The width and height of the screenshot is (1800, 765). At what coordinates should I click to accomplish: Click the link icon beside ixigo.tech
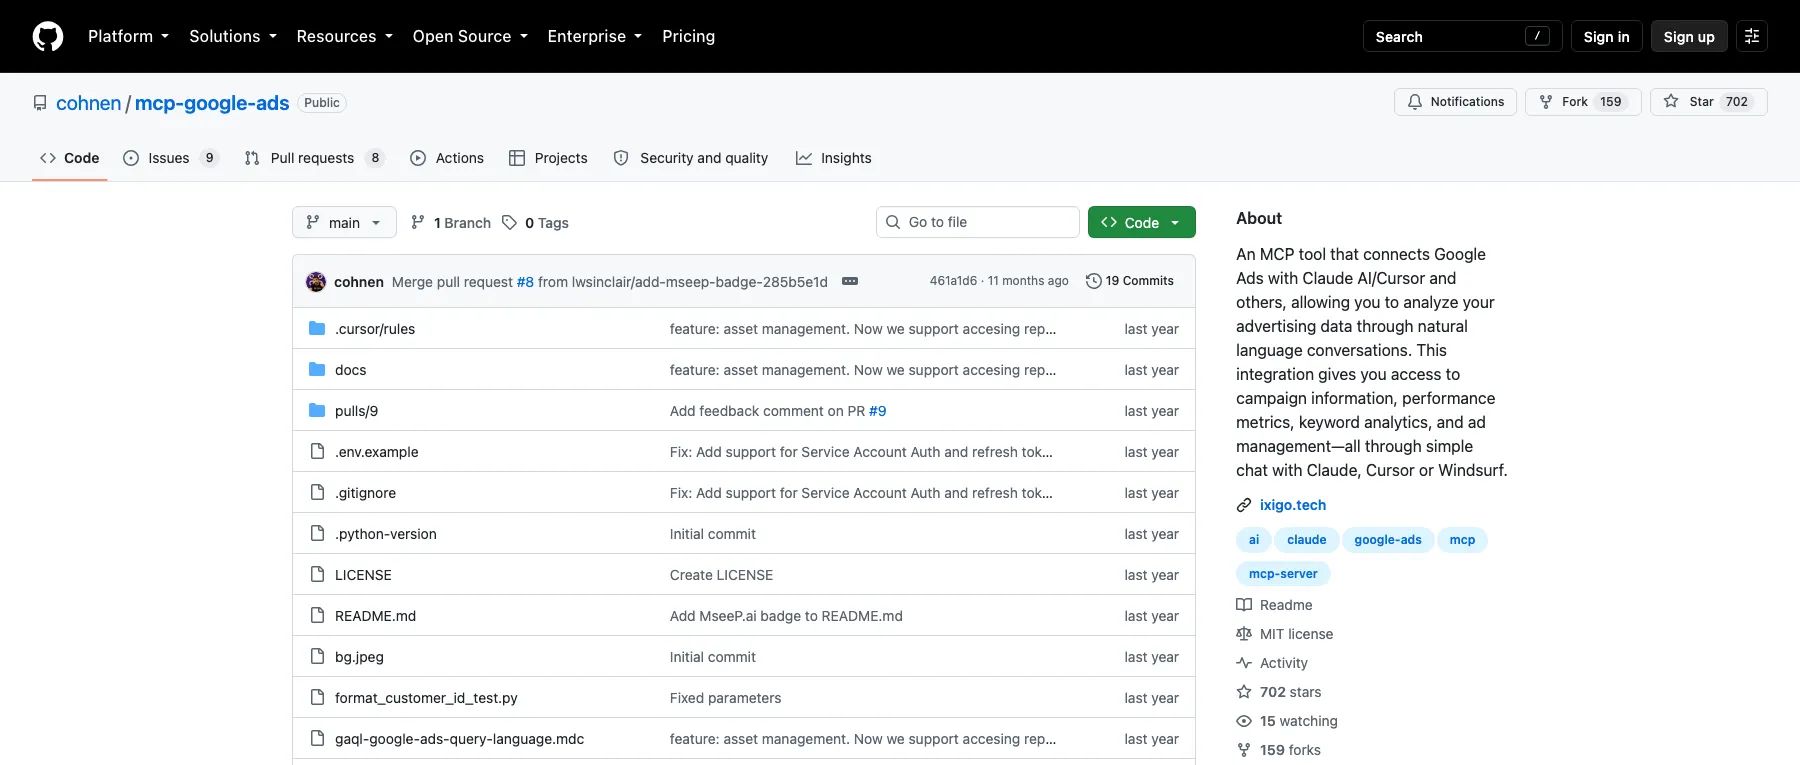[1244, 505]
